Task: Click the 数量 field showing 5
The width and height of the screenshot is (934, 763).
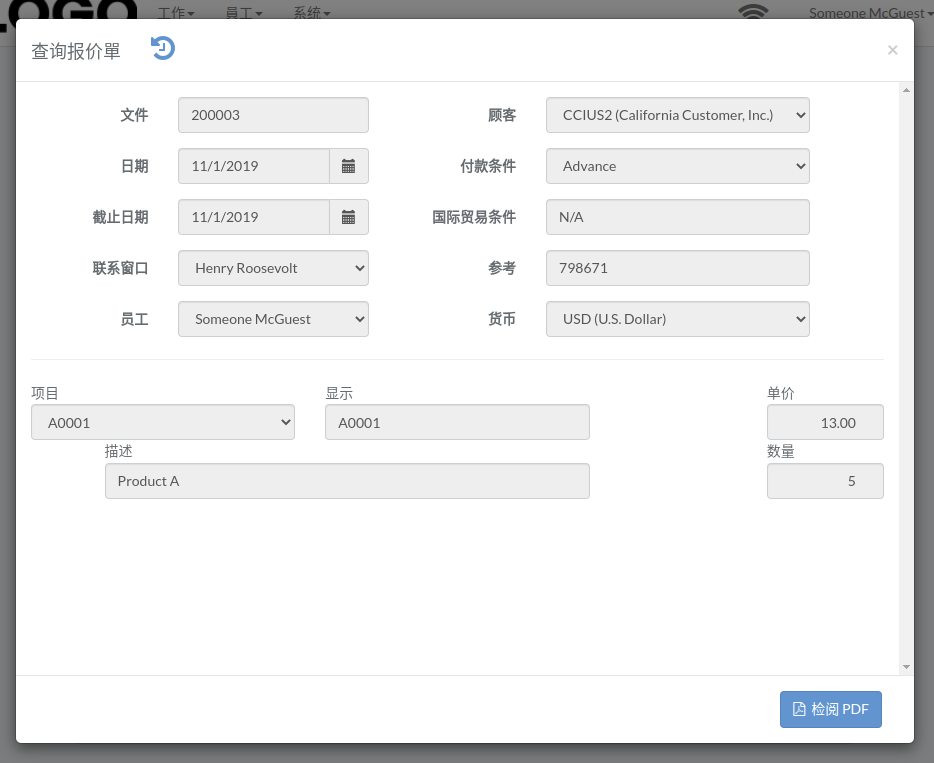Action: [x=825, y=481]
